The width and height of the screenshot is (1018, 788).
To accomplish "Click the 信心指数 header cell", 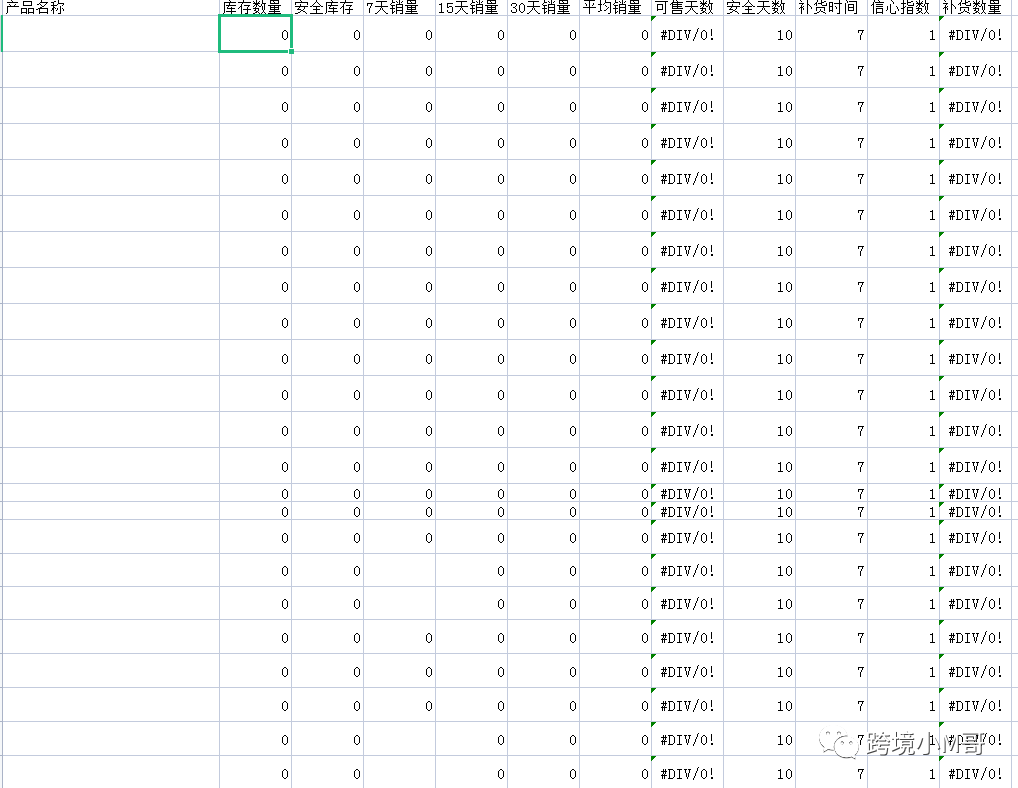I will point(903,8).
